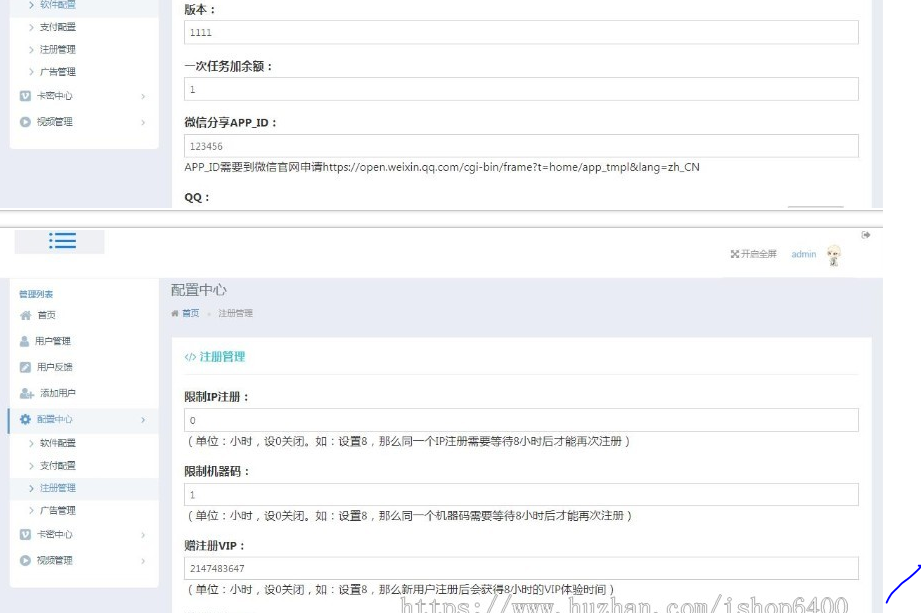The width and height of the screenshot is (921, 613).
Task: Select the 限制机器码 input field
Action: [521, 495]
